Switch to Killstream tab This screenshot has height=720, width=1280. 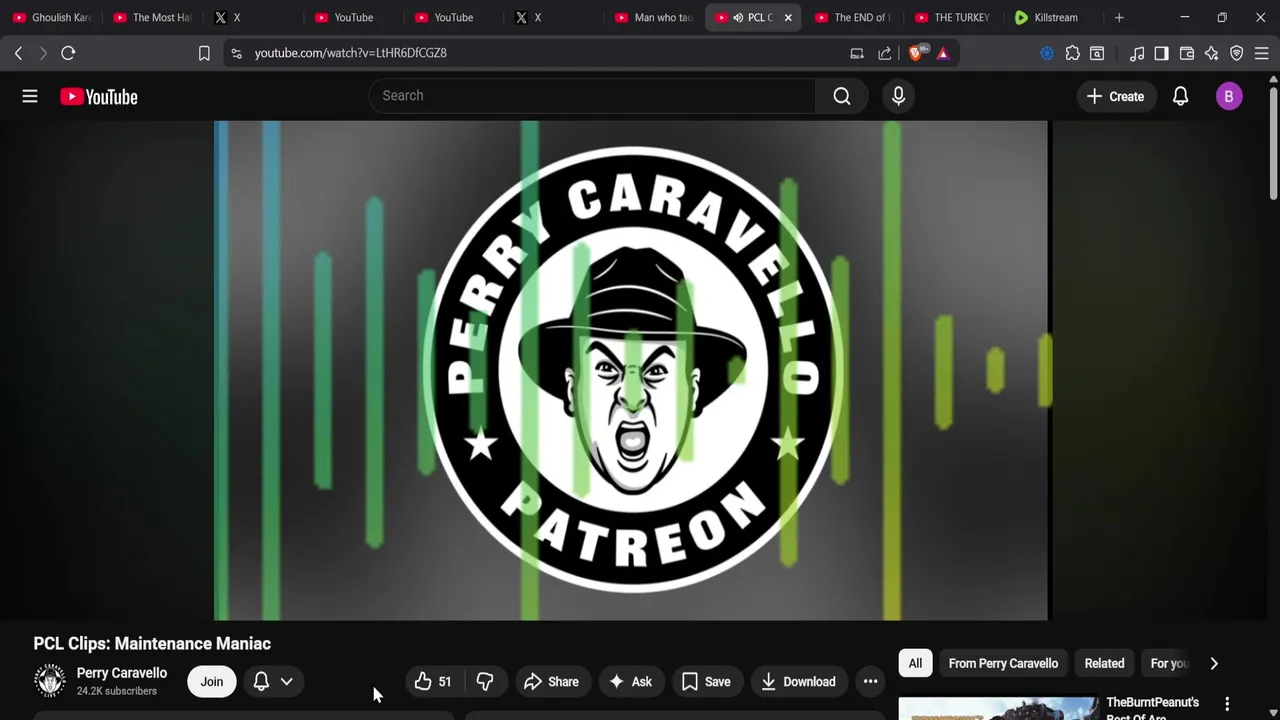[1053, 17]
